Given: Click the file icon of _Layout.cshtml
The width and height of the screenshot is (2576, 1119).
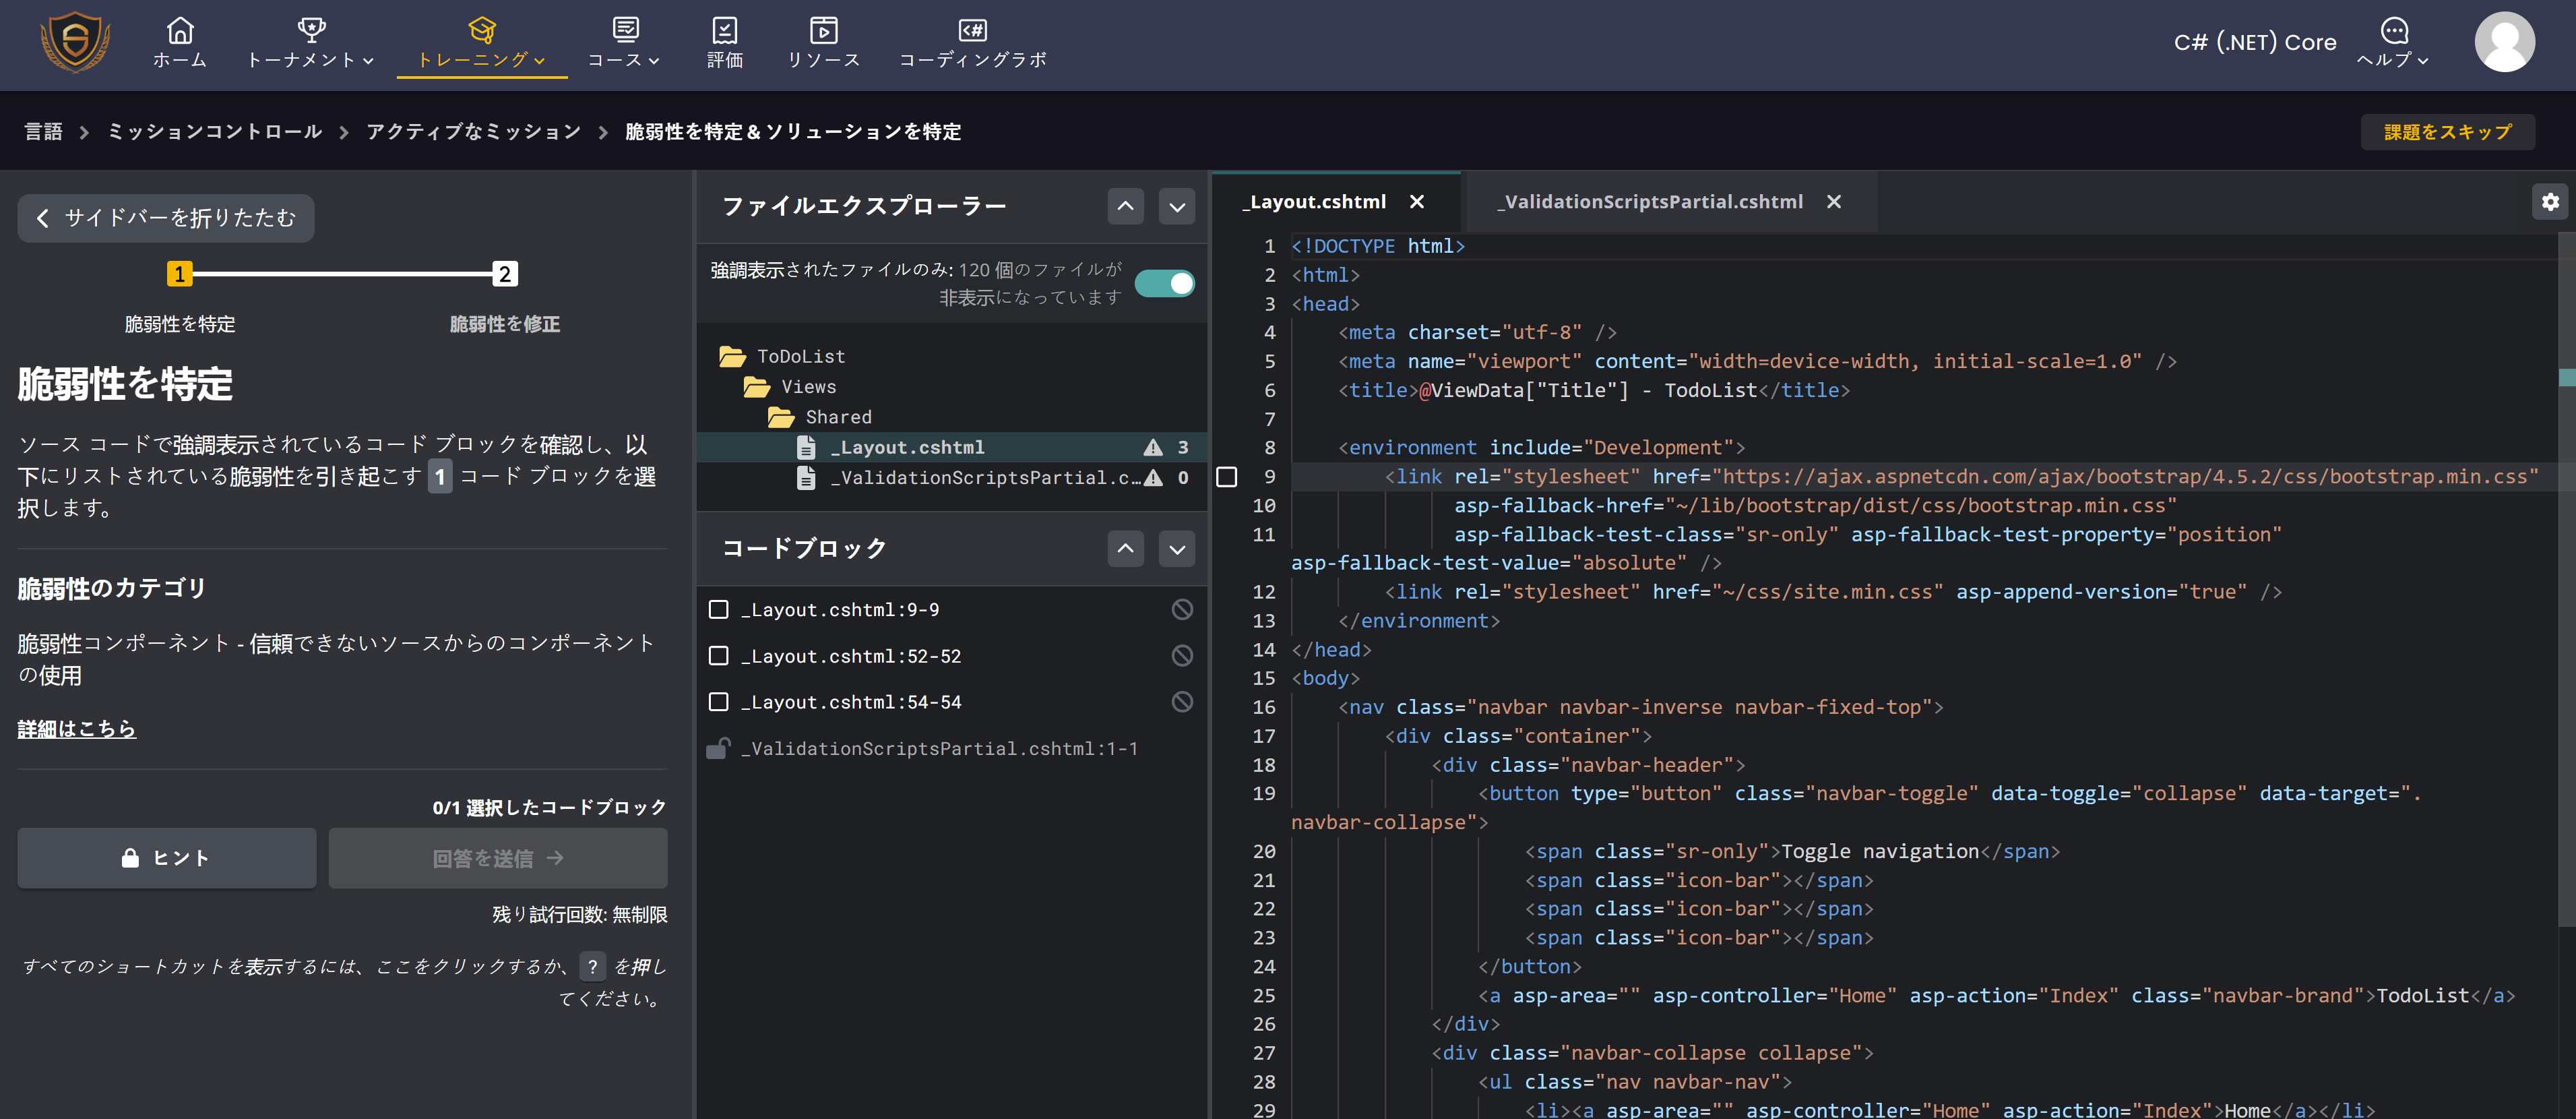Looking at the screenshot, I should point(806,447).
